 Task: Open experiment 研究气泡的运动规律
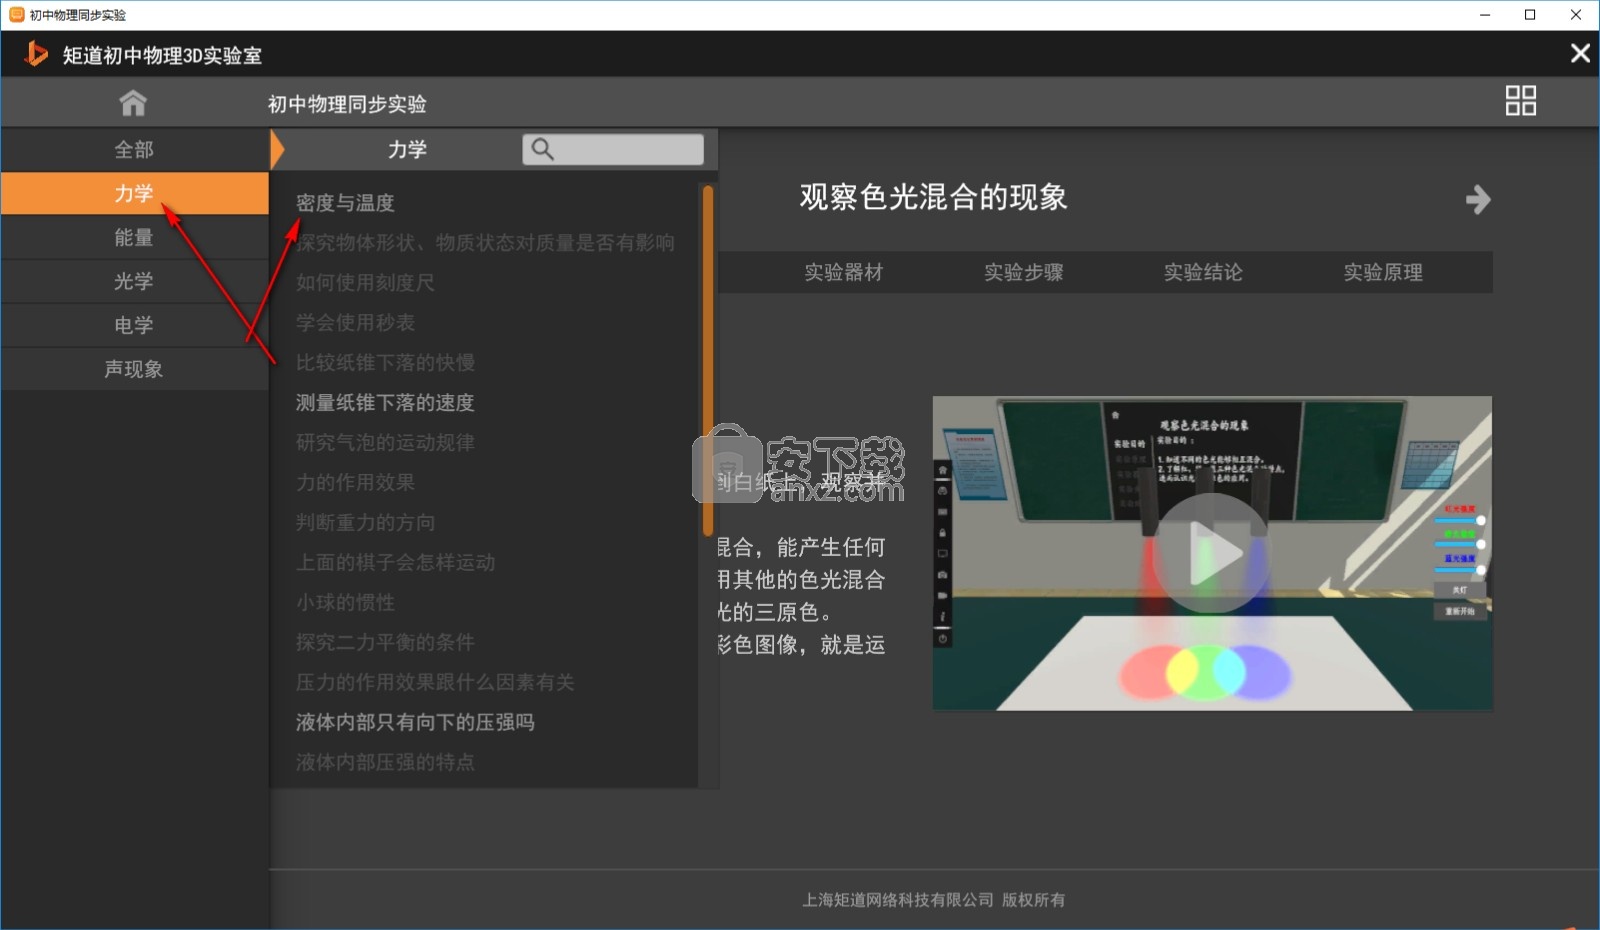(x=385, y=443)
